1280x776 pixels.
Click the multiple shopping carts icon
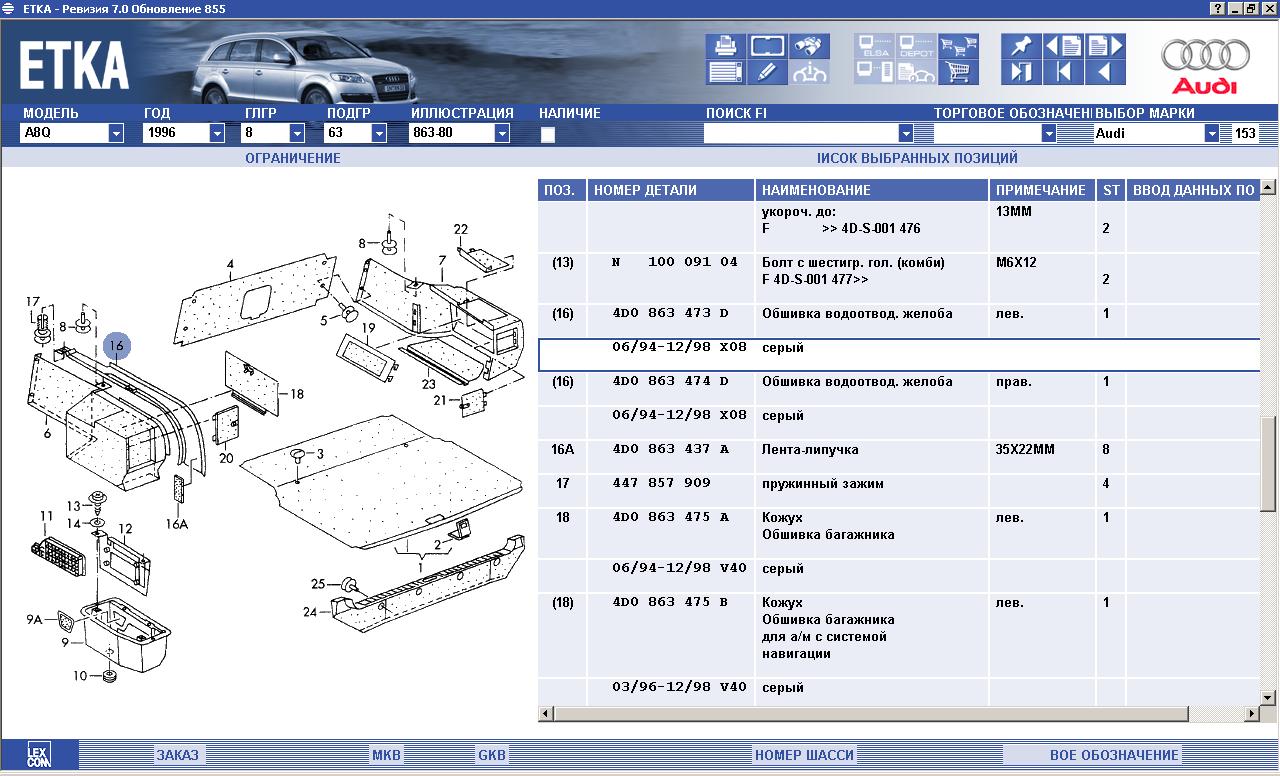pyautogui.click(x=959, y=46)
